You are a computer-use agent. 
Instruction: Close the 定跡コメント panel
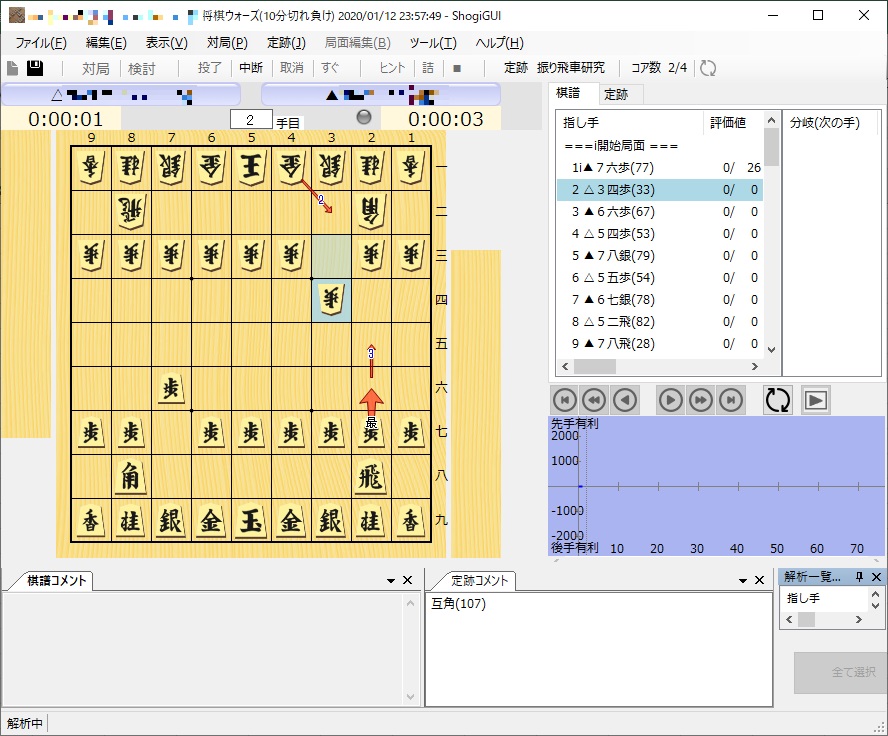pyautogui.click(x=759, y=580)
